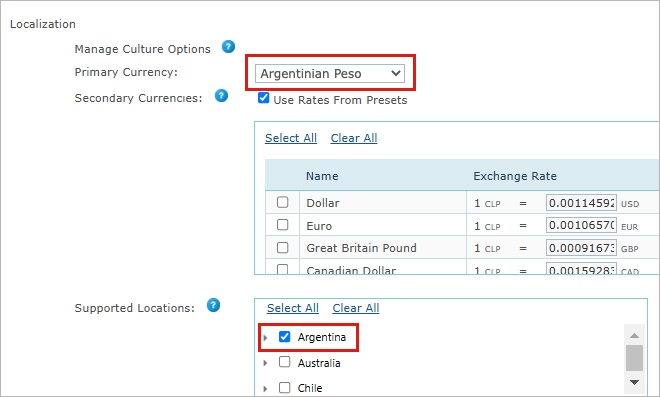Click the Dollar exchange rate field
The width and height of the screenshot is (660, 397).
(x=581, y=203)
